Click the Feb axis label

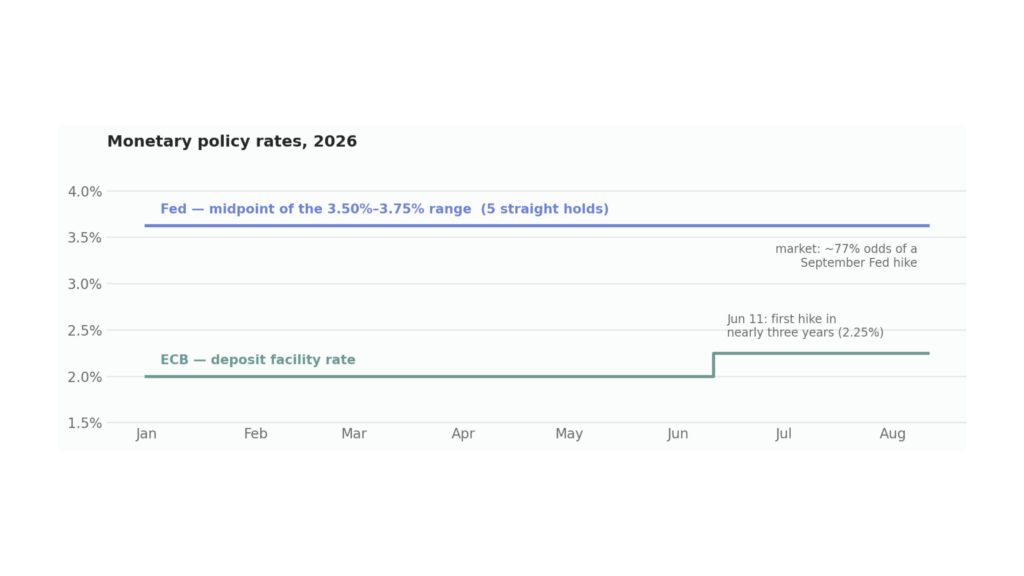(255, 434)
